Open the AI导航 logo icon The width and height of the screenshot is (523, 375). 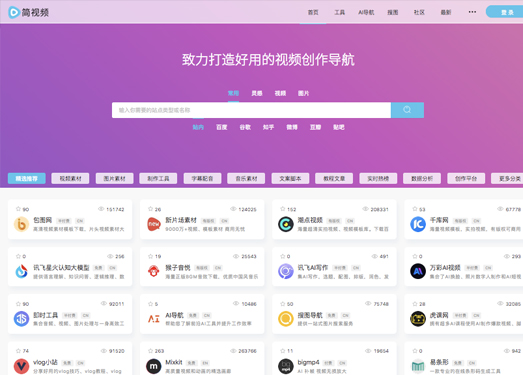[x=154, y=319]
